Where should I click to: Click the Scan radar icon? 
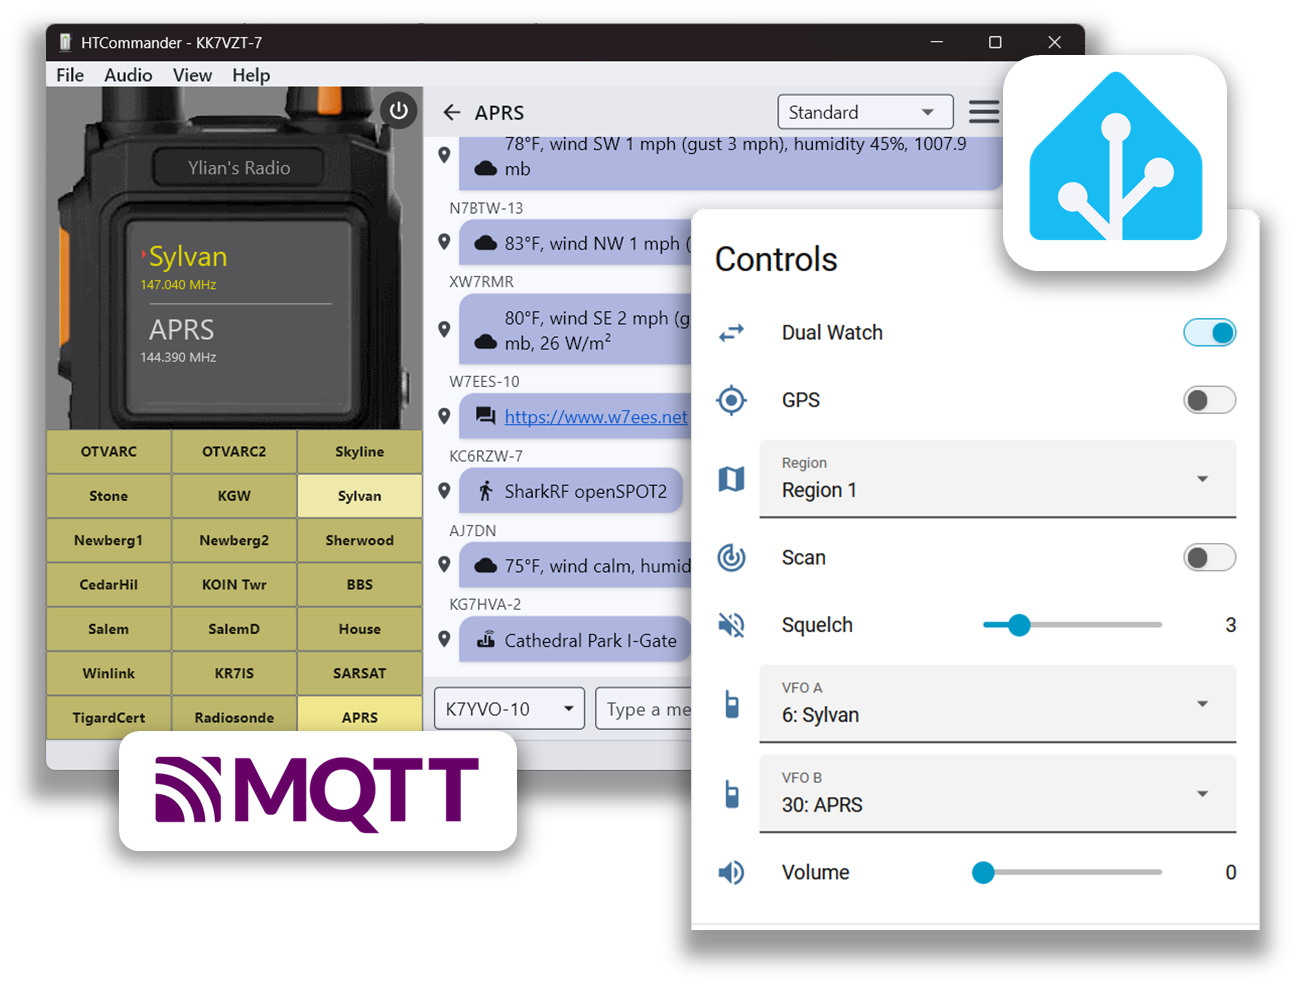point(732,557)
